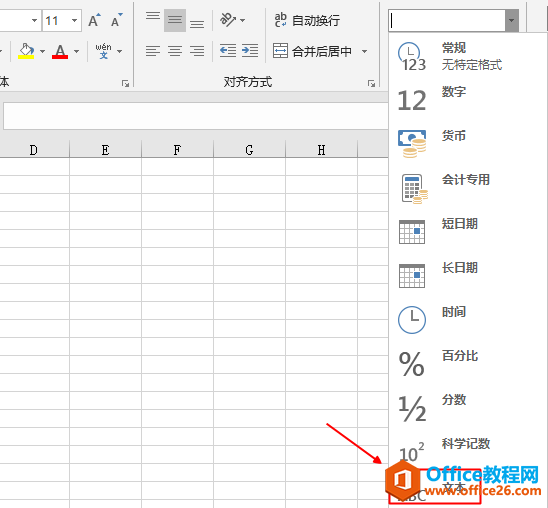Choose 数字 number format
This screenshot has height=508, width=548.
tap(468, 100)
